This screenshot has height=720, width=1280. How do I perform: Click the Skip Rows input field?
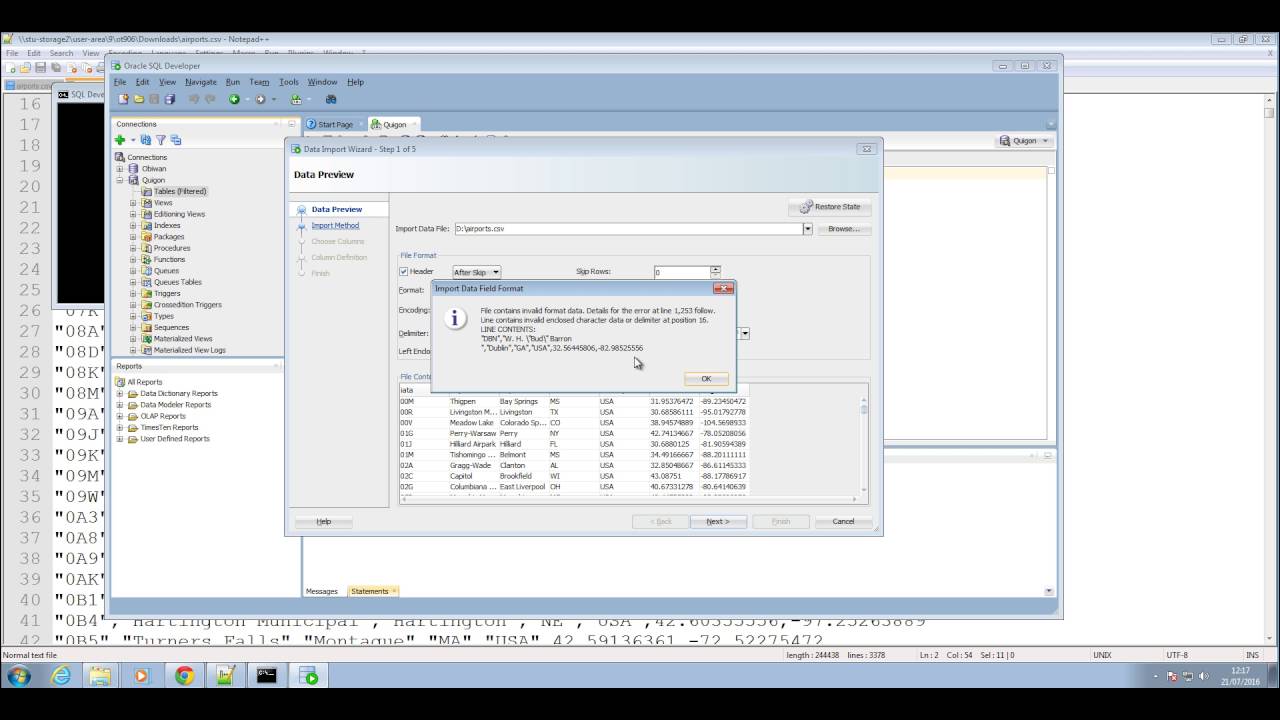[682, 272]
